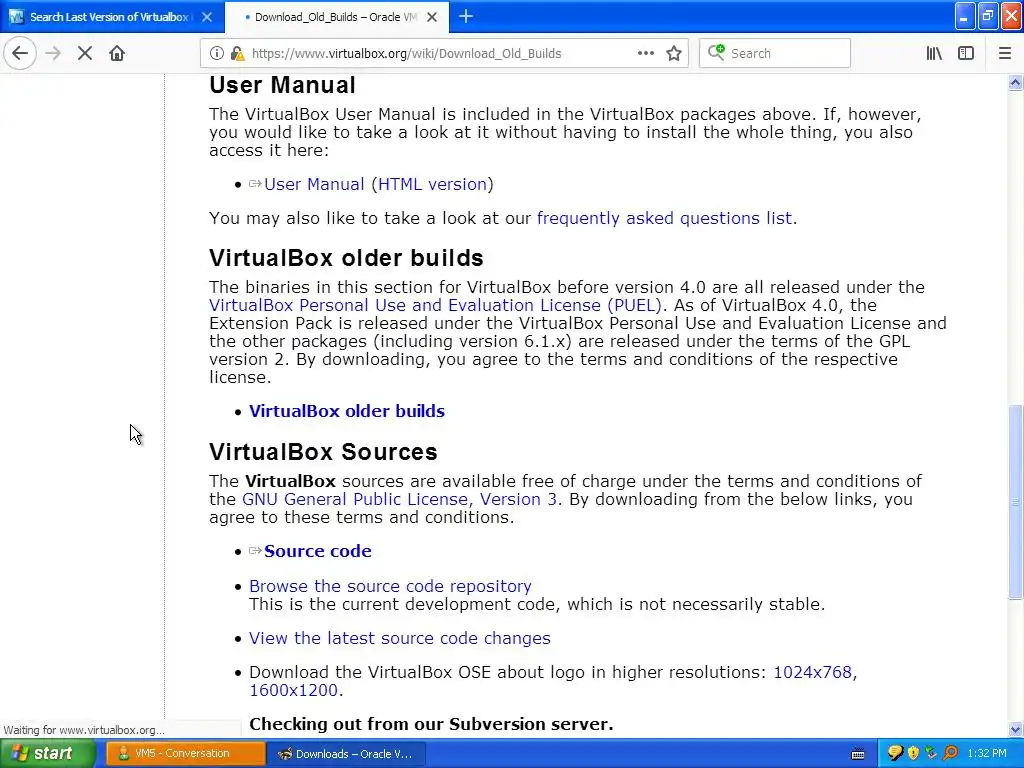
Task: Click the system clock 1:32 PM
Action: click(987, 754)
